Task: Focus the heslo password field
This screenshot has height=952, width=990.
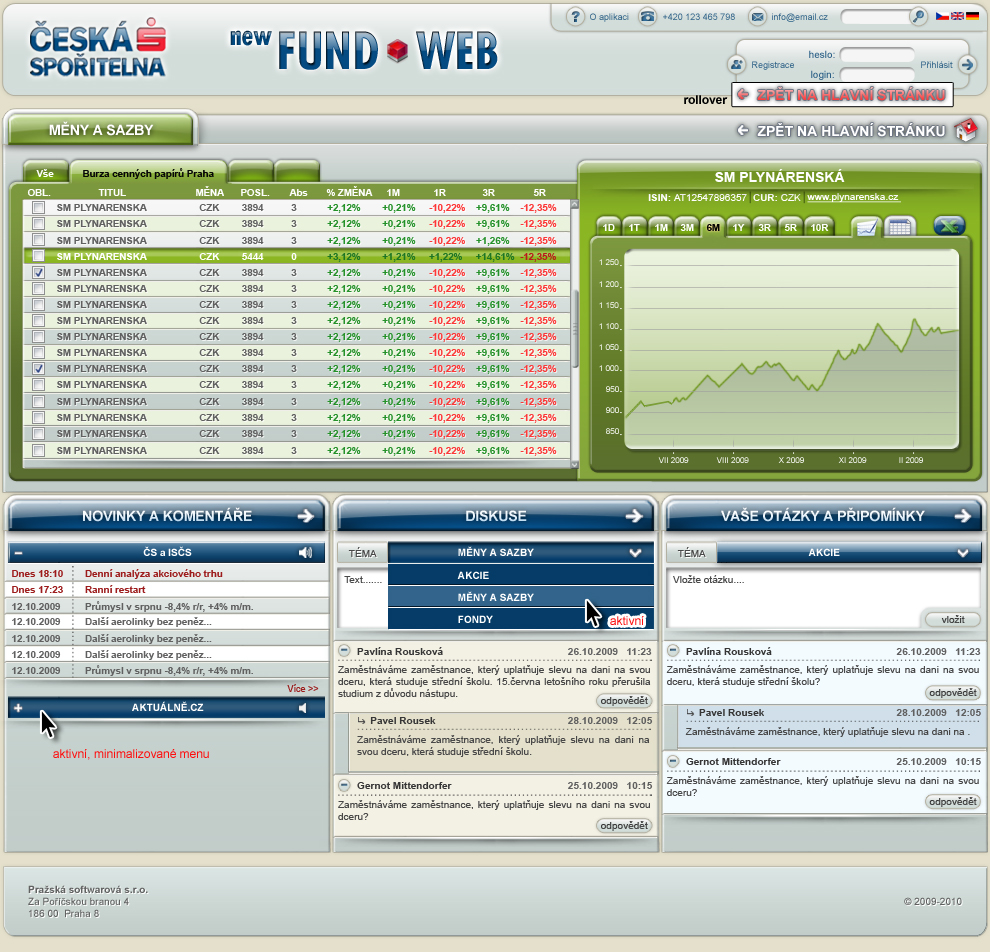Action: (x=878, y=54)
